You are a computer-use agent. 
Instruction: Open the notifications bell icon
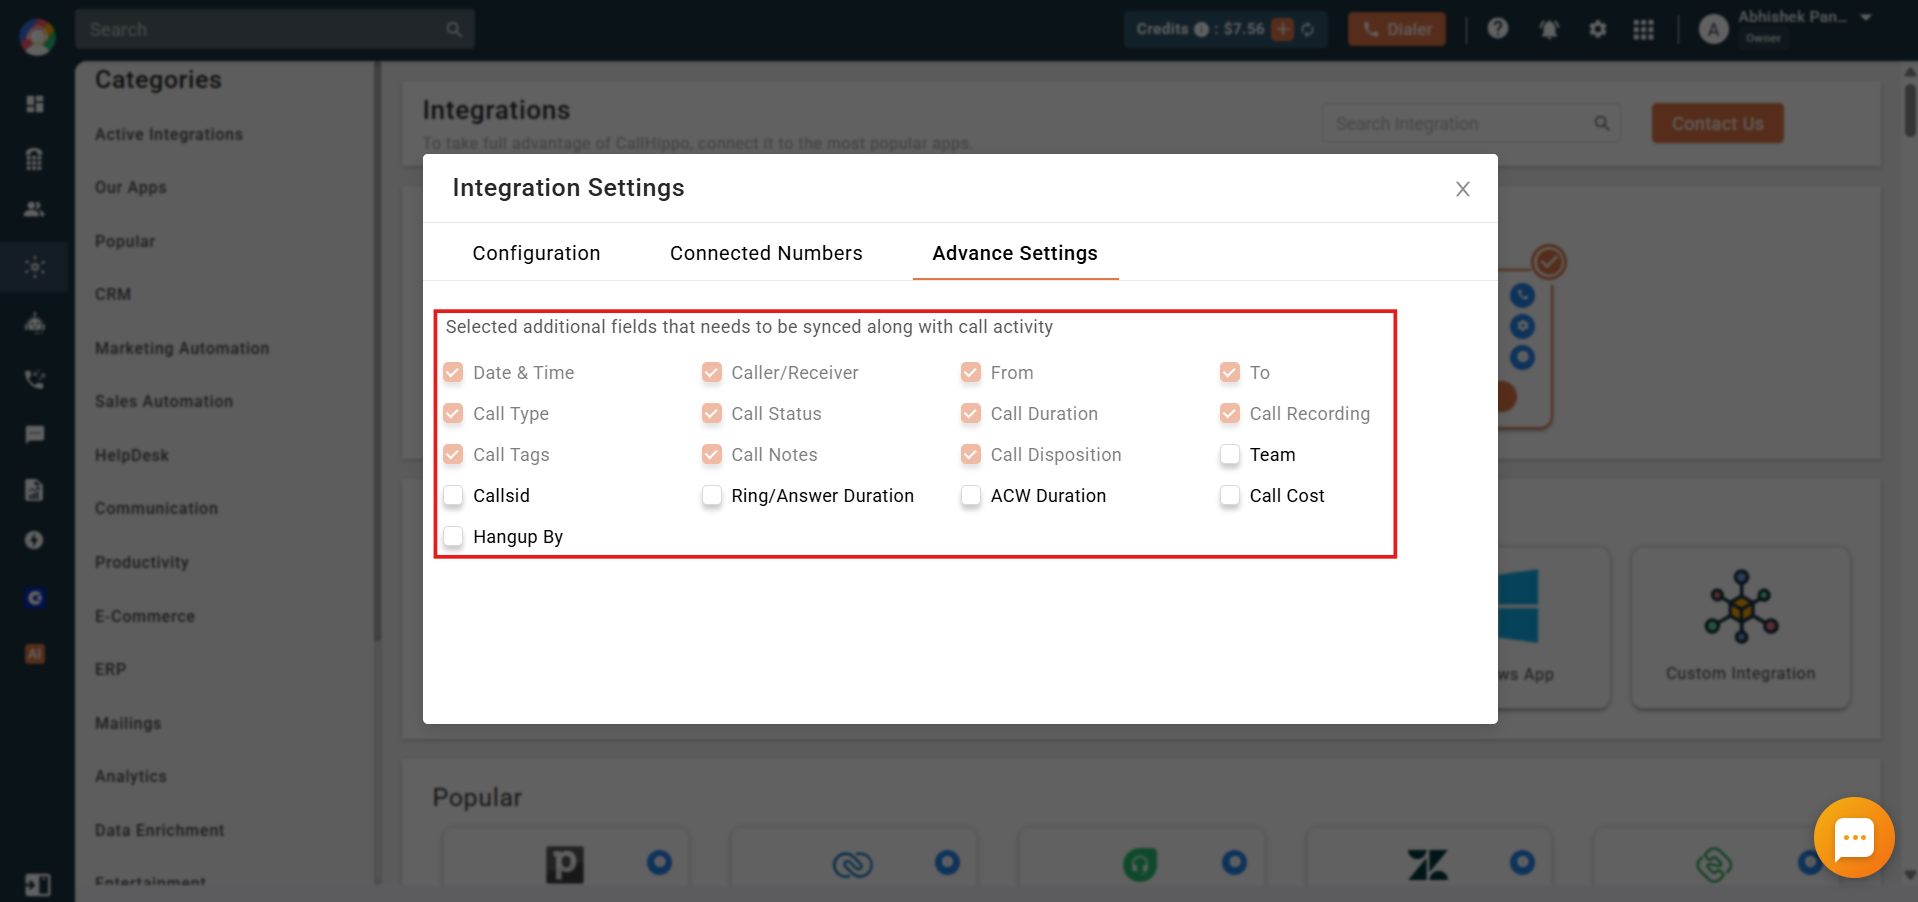[1549, 29]
